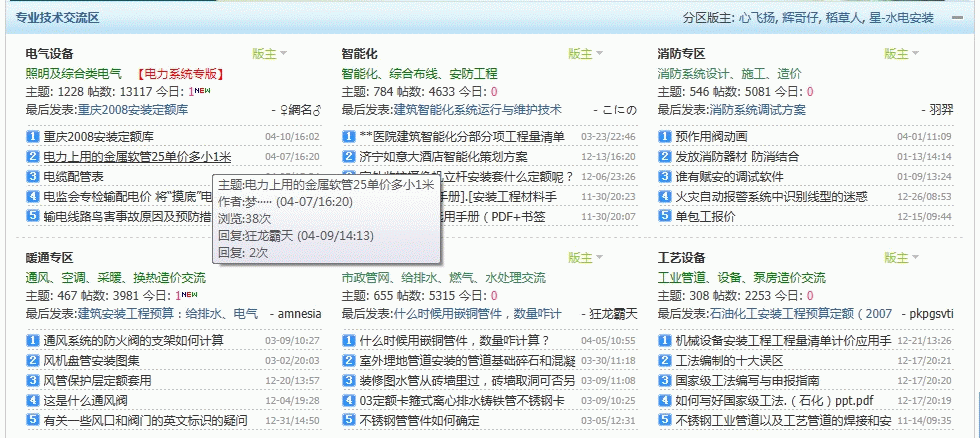
Task: Open the 暖通专区 forum board
Action: point(50,257)
